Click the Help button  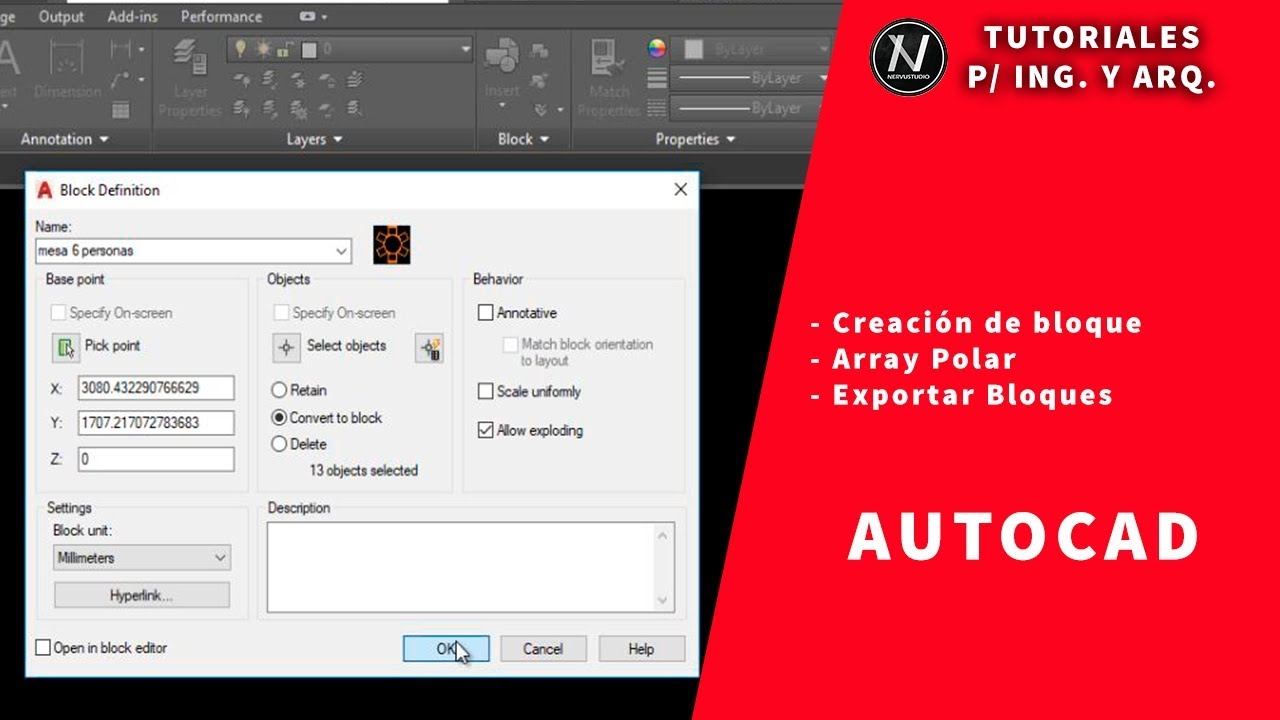[x=641, y=649]
